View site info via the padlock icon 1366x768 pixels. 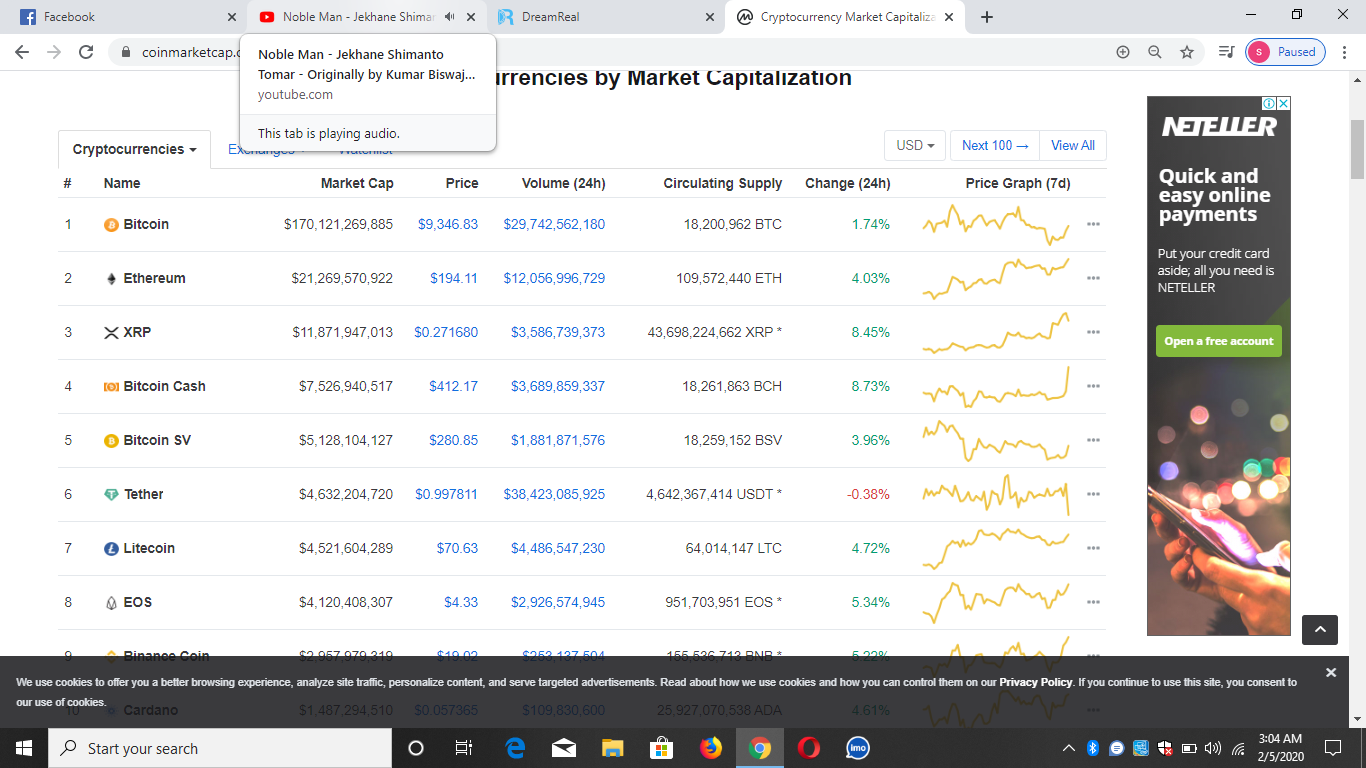click(126, 52)
